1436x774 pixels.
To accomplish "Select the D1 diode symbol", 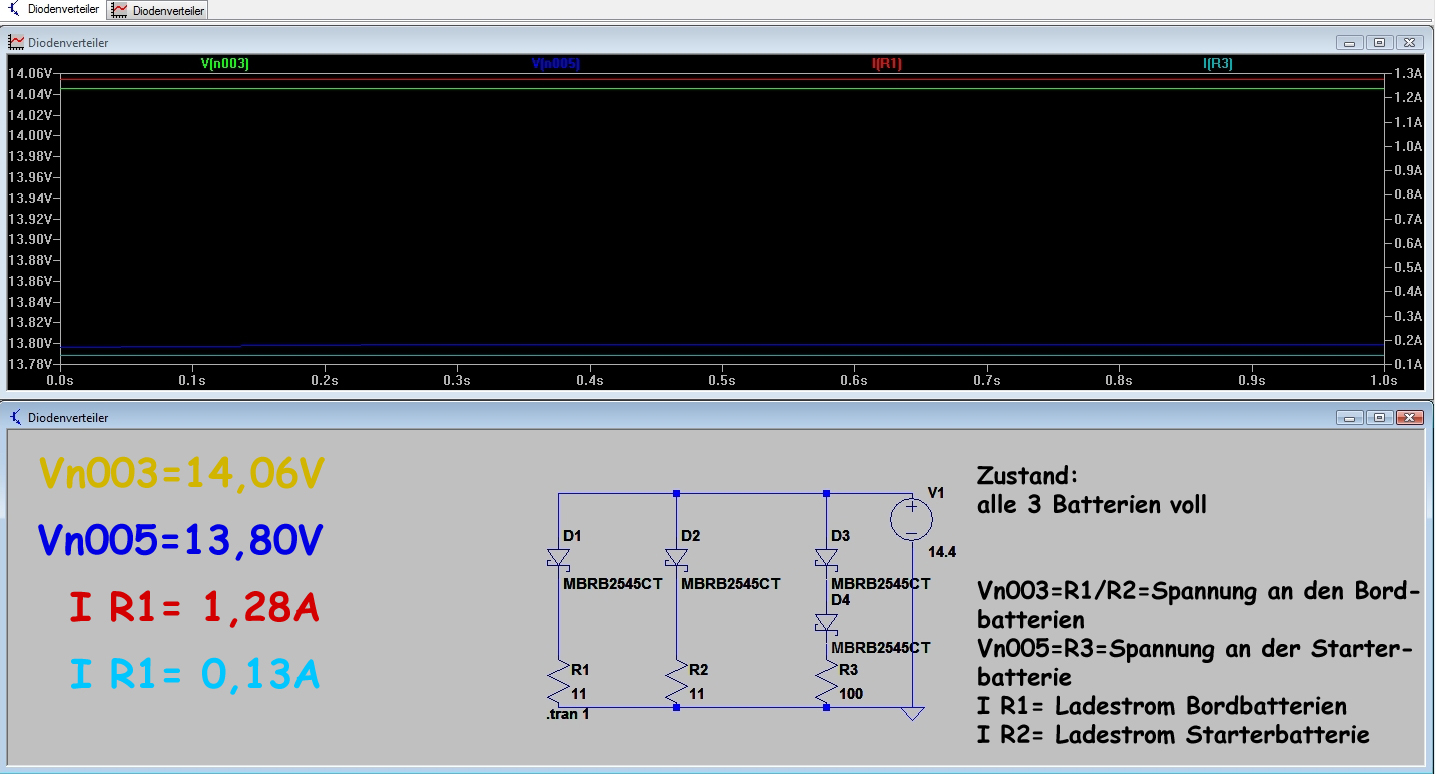I will [x=557, y=559].
